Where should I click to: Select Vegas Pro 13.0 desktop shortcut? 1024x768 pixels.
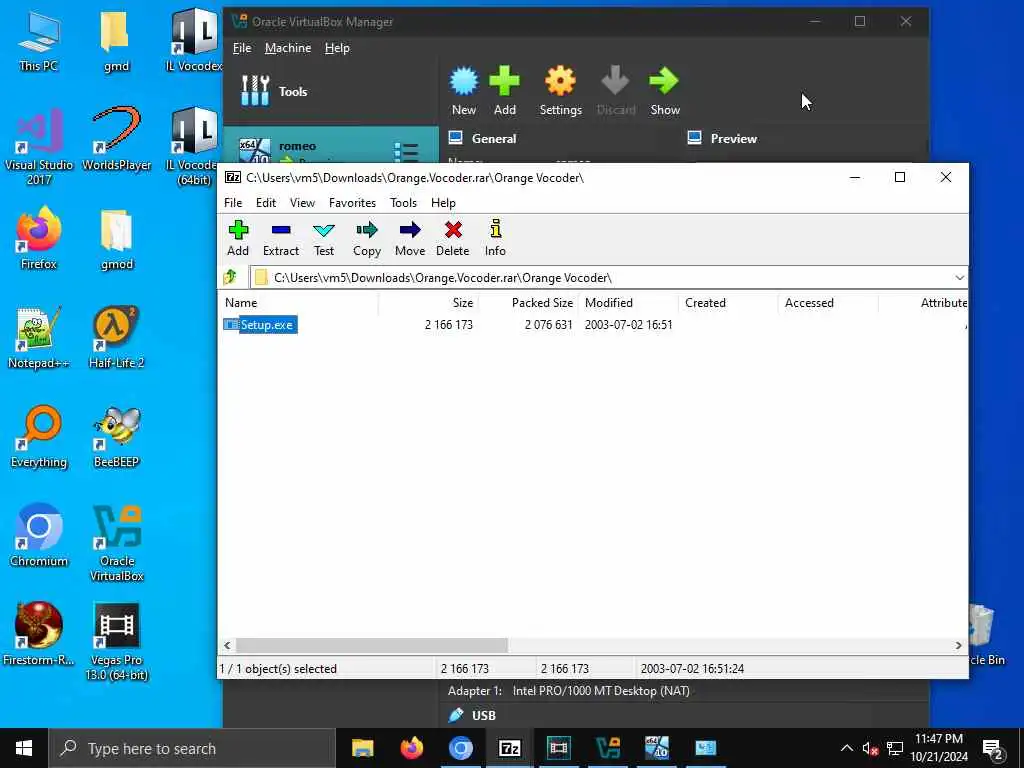(x=116, y=642)
